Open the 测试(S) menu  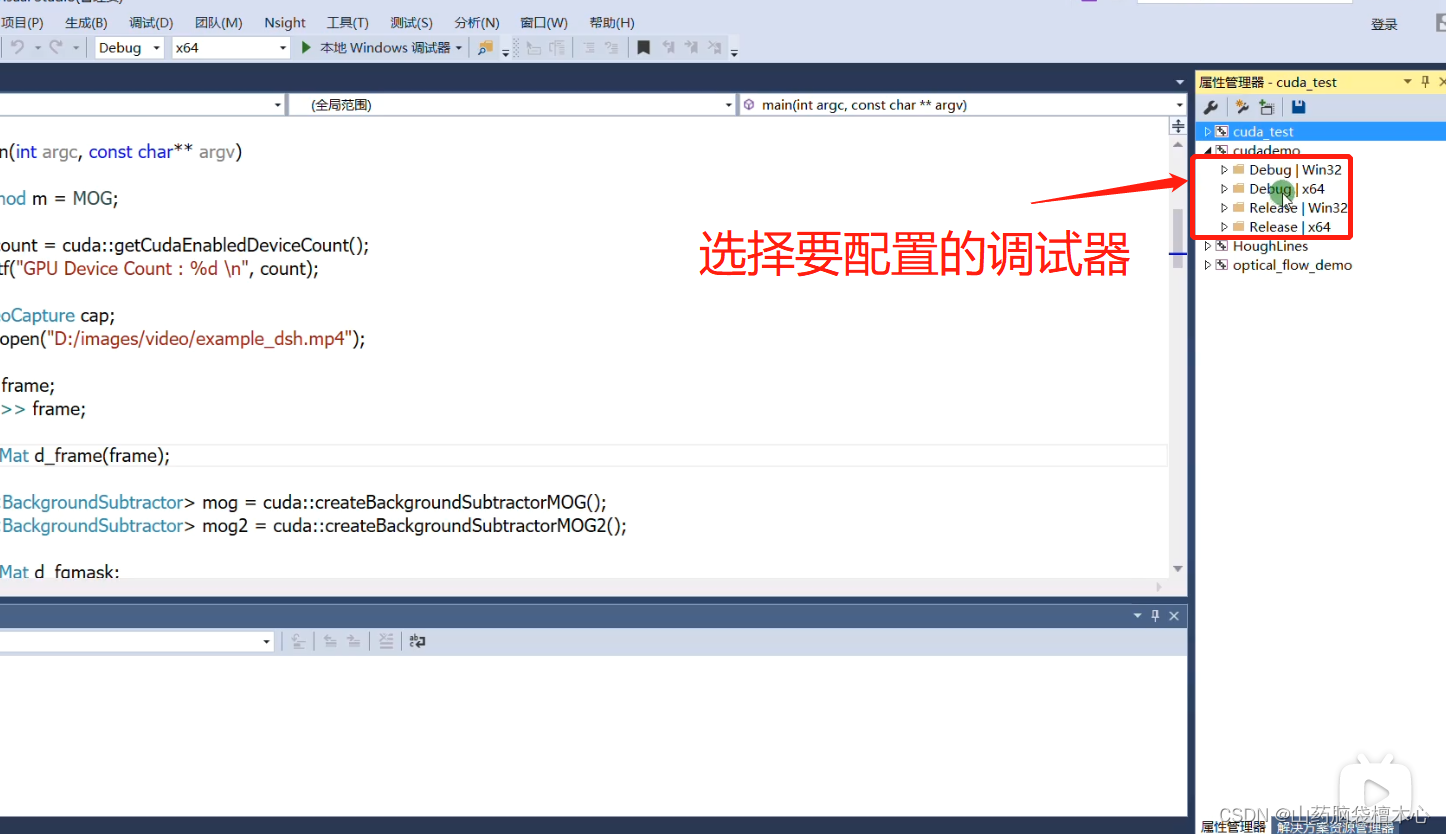click(x=411, y=22)
